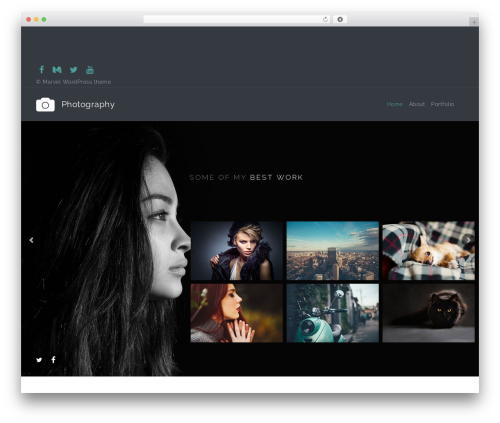
Task: Click the browser address bar
Action: pos(237,19)
